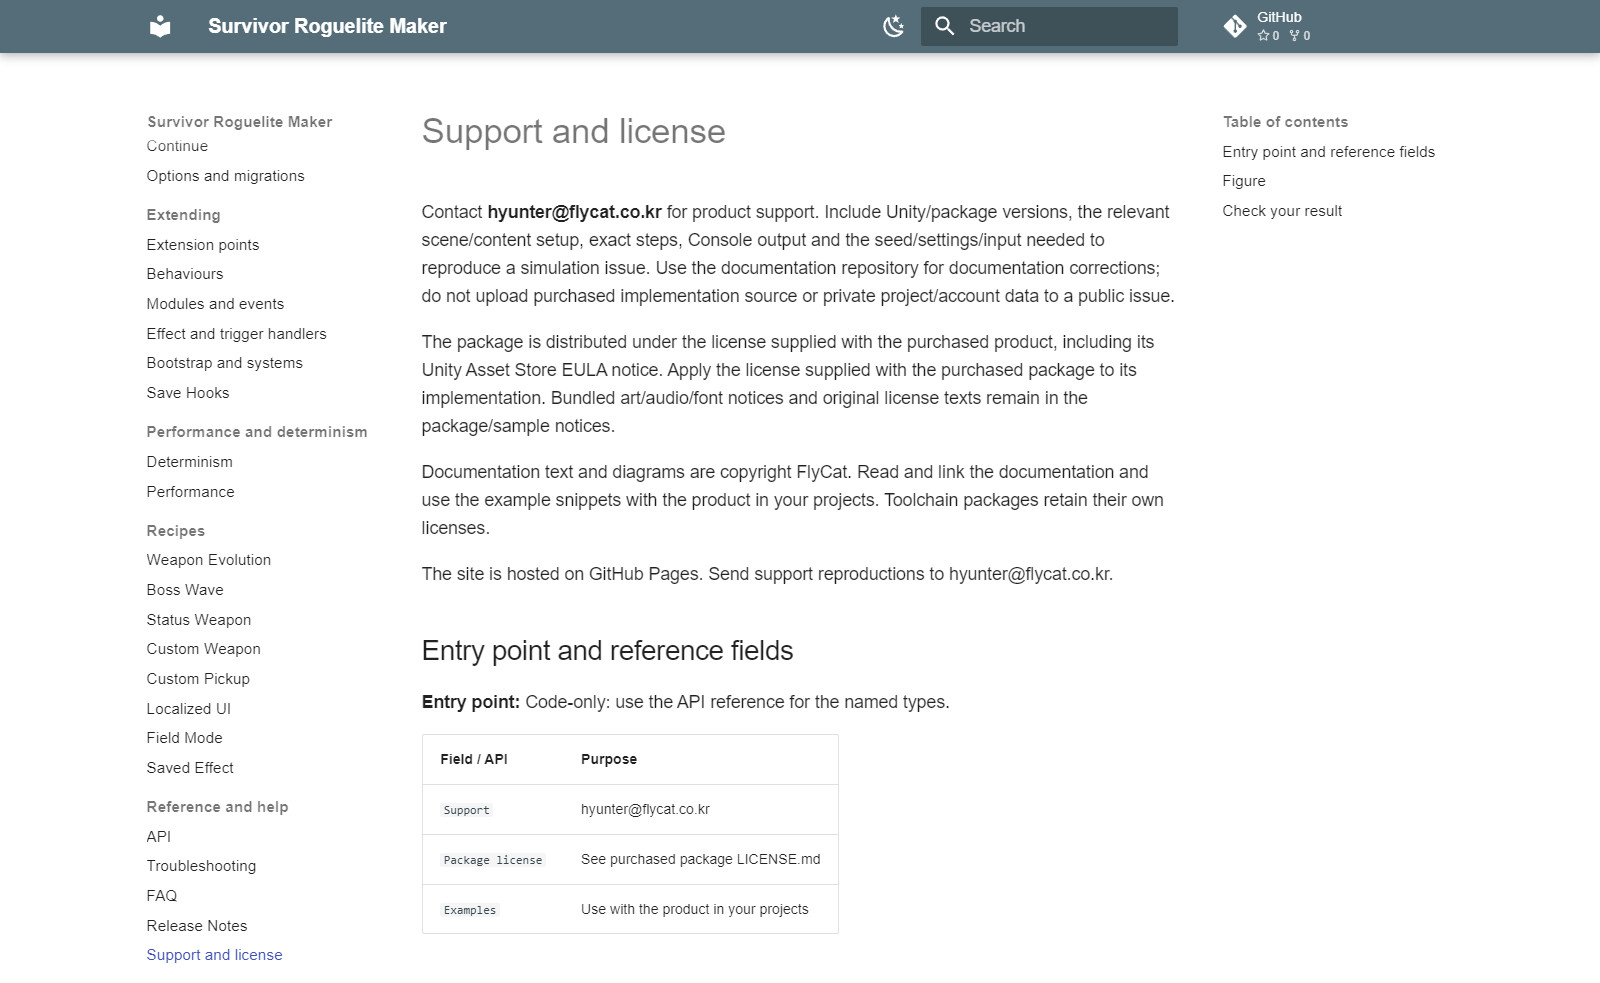This screenshot has height=983, width=1600.
Task: Click 'See purchased package LICENSE.md' cell
Action: click(700, 859)
